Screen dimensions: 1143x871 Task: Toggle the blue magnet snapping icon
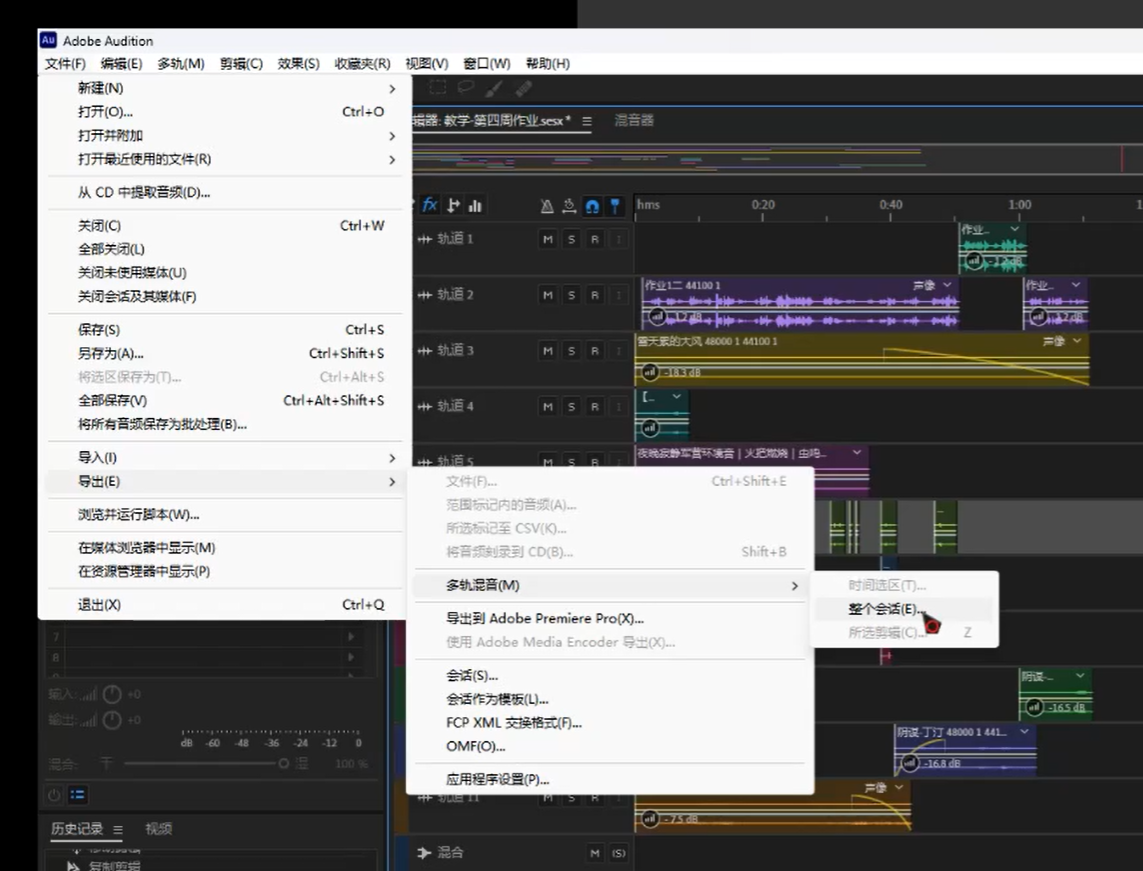click(x=592, y=206)
